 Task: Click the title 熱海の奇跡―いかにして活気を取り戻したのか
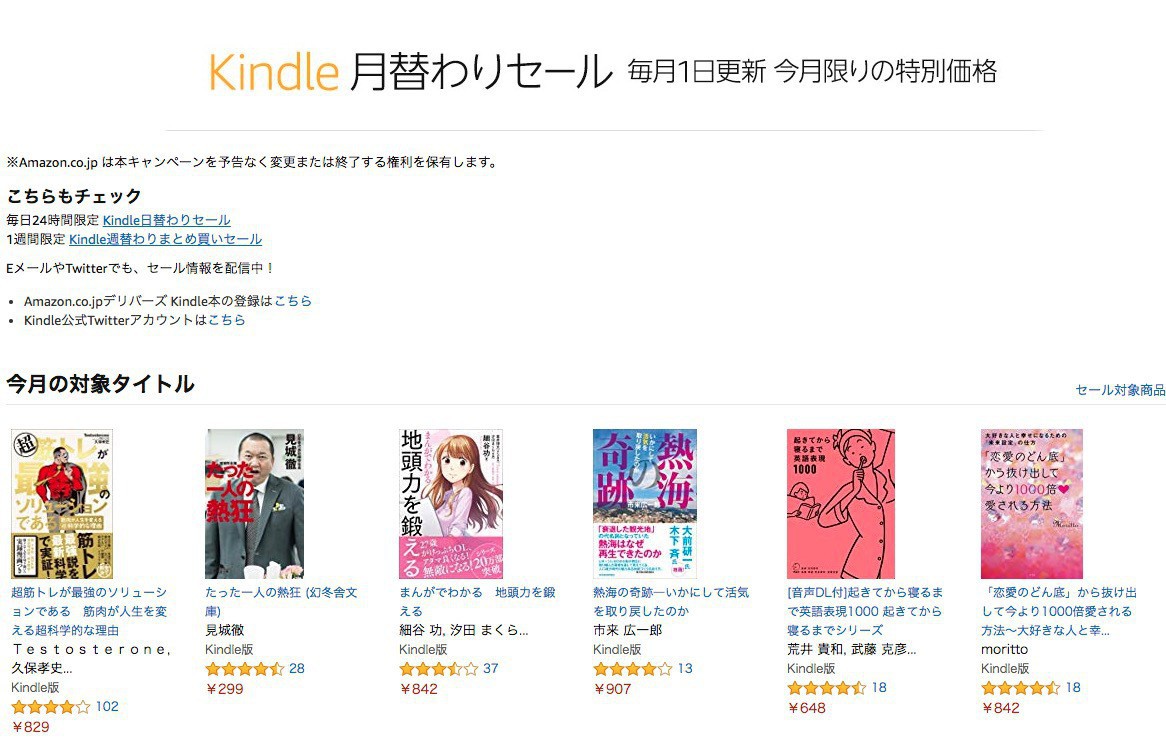click(671, 602)
